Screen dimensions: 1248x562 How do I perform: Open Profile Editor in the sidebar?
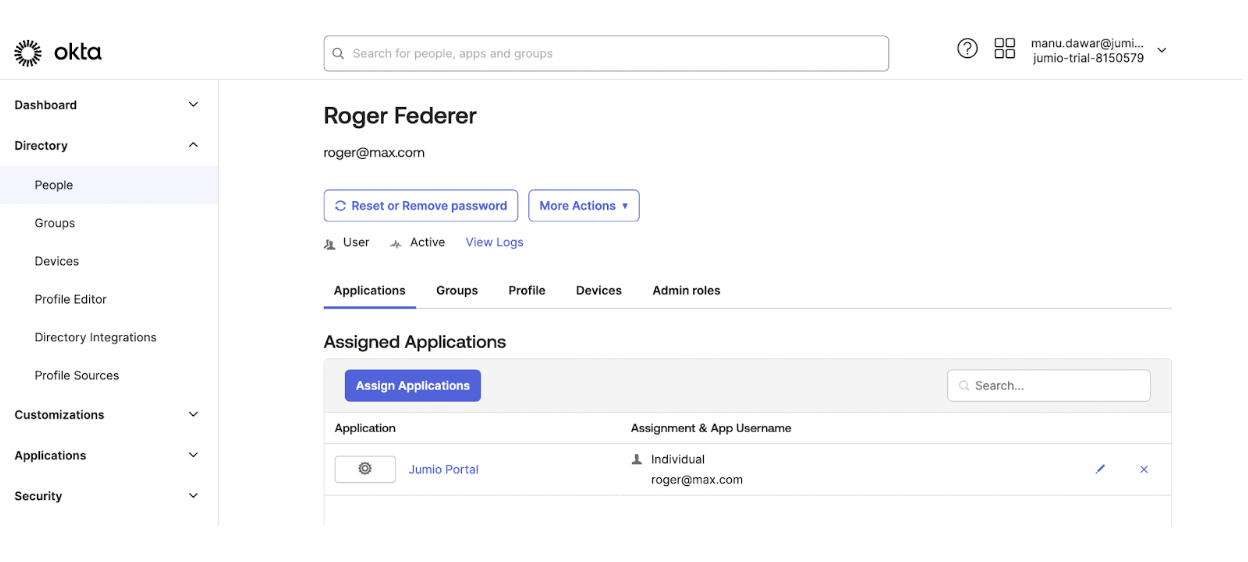(70, 299)
